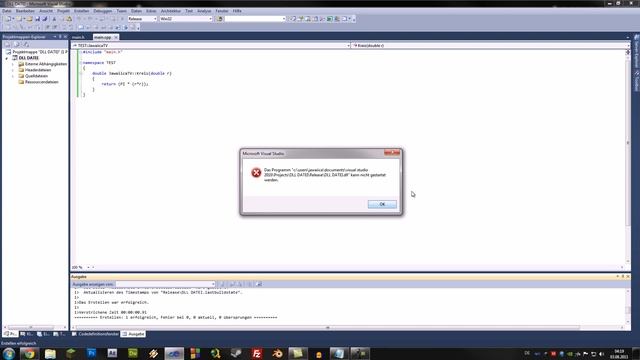
Task: Open Windows Explorer from the taskbar
Action: [x=50, y=353]
